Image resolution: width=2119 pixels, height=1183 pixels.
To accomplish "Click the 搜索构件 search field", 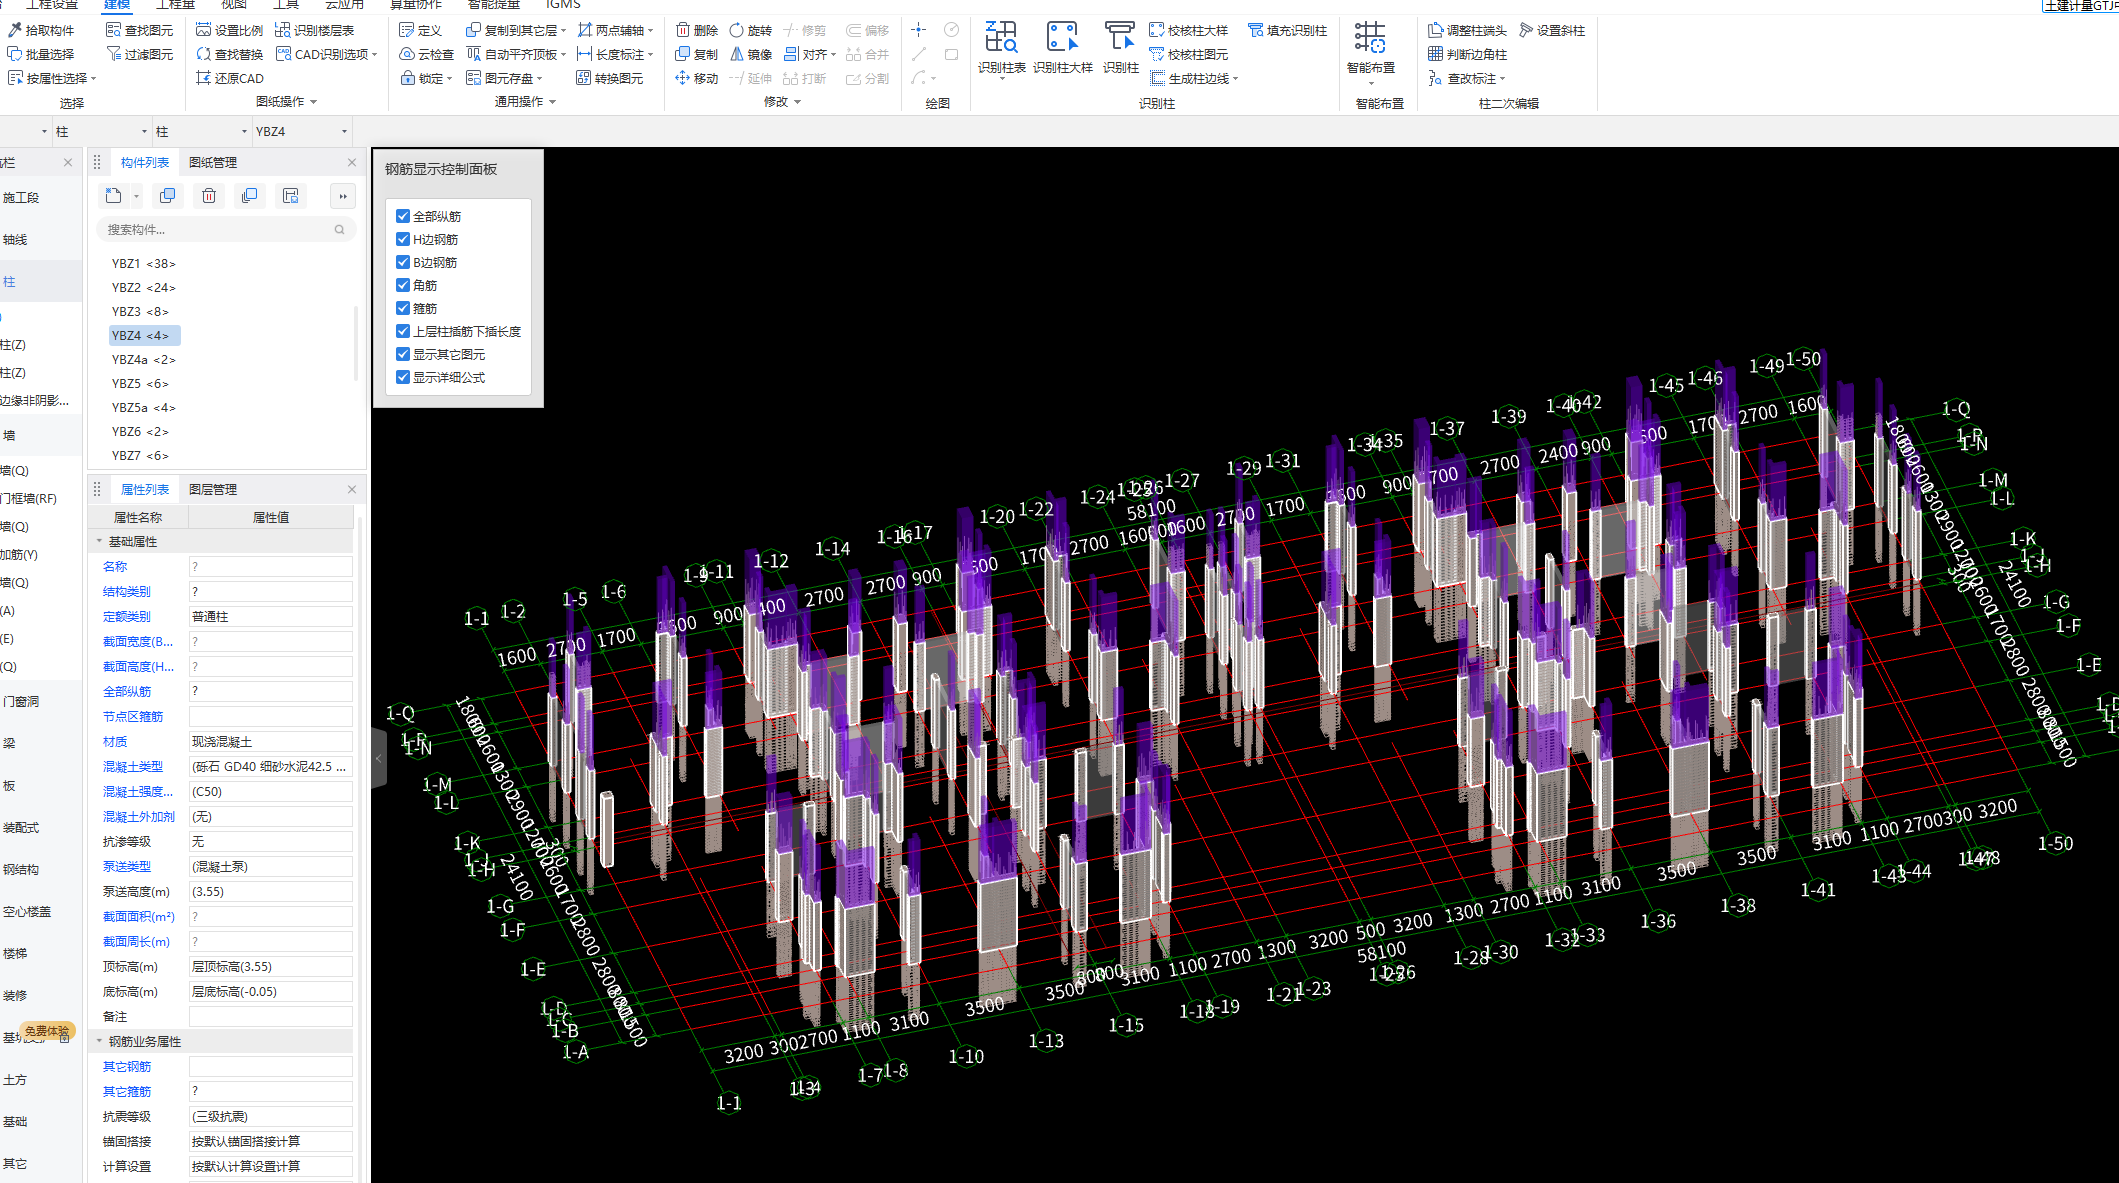I will (225, 230).
